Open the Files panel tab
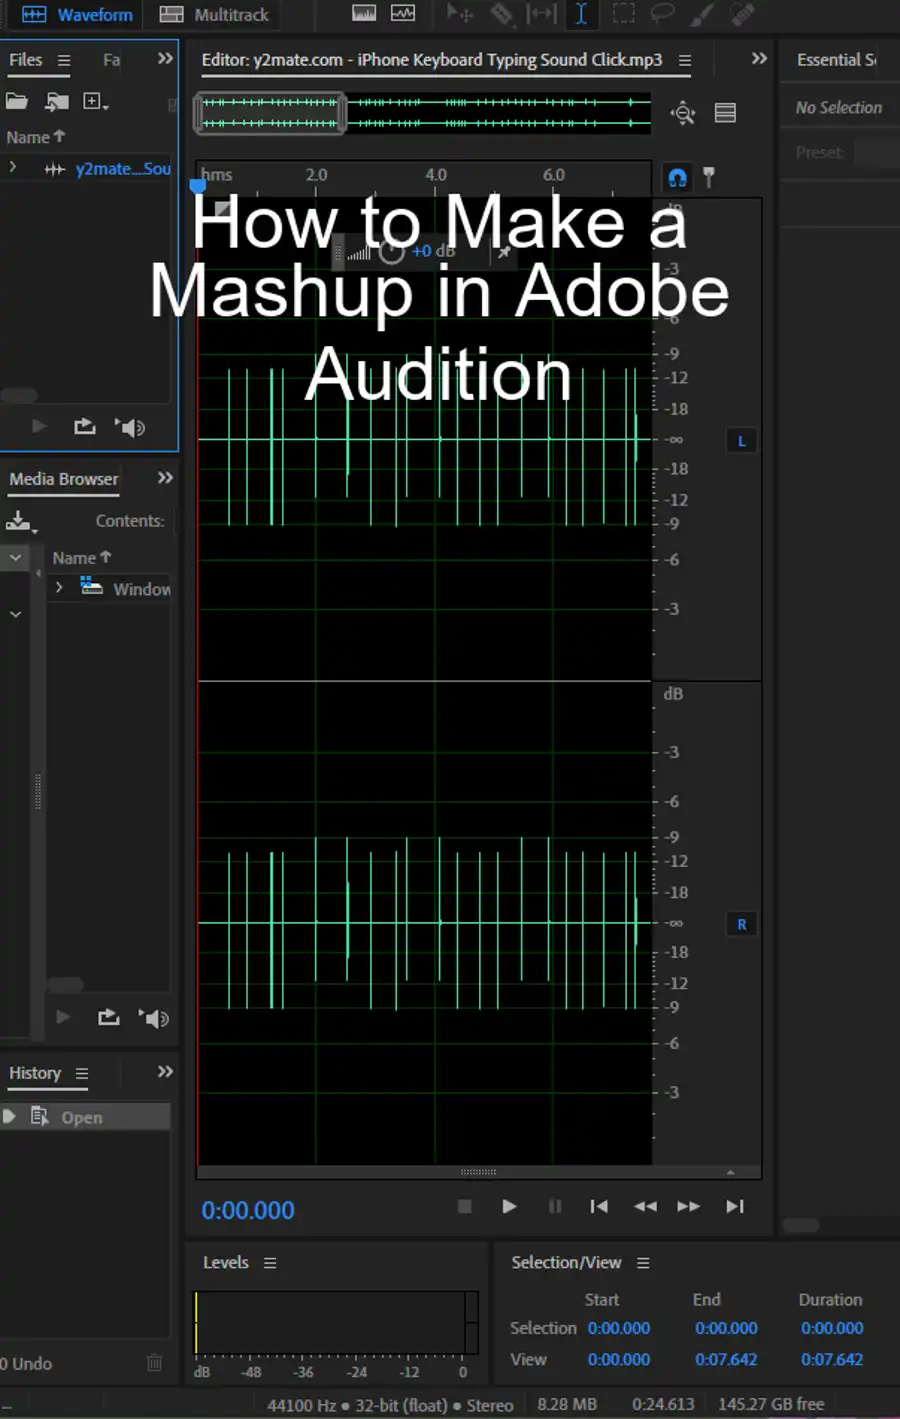The width and height of the screenshot is (900, 1419). tap(26, 60)
